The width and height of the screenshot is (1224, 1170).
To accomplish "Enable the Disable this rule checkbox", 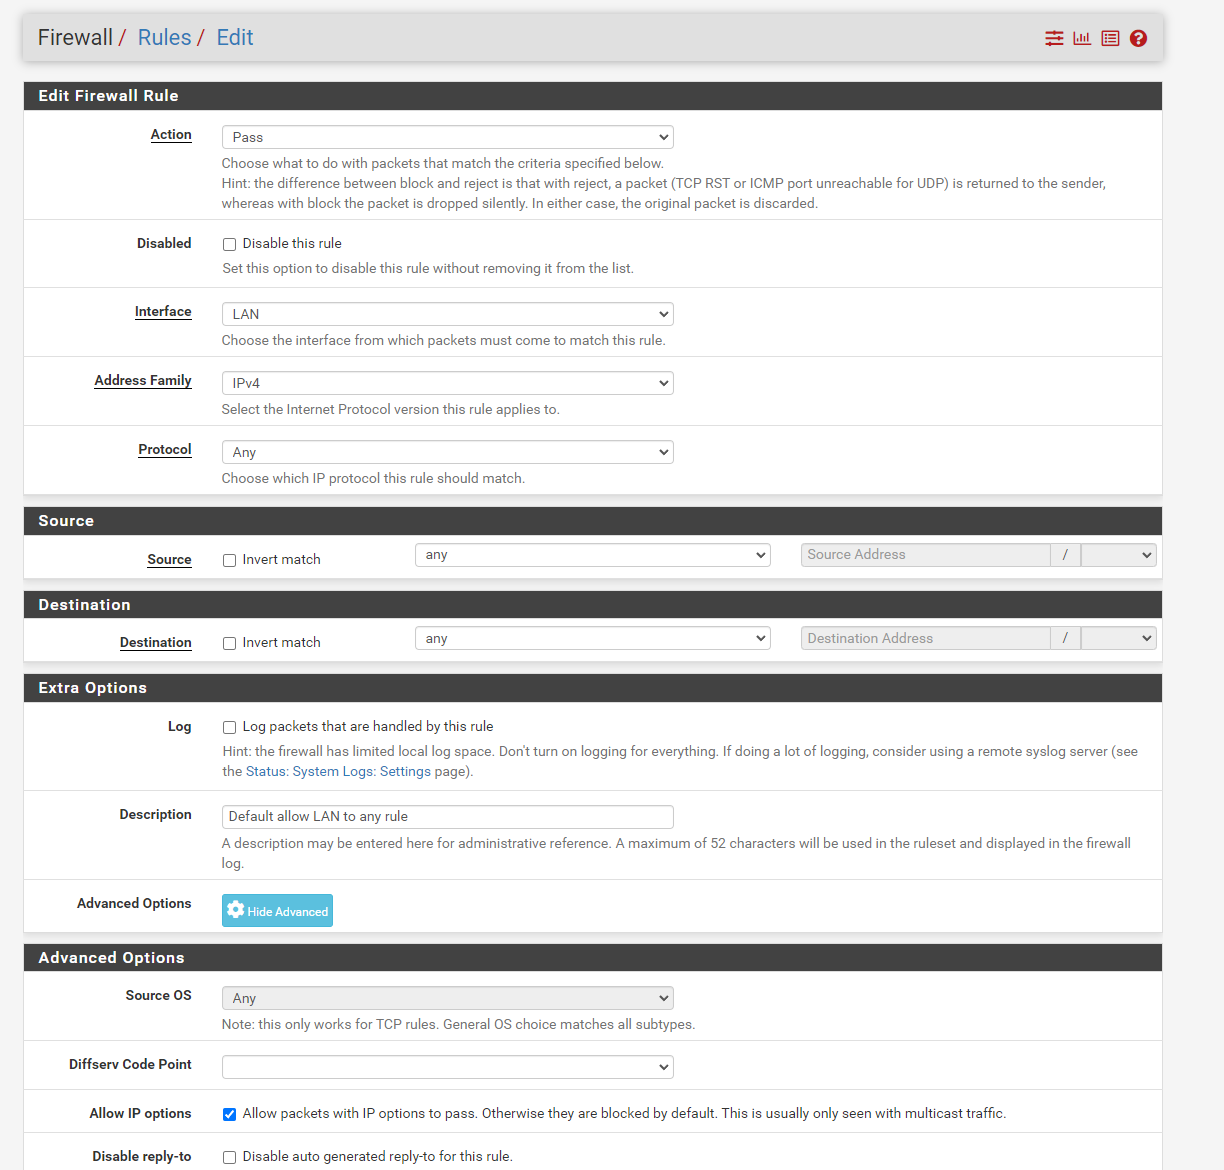I will (230, 244).
